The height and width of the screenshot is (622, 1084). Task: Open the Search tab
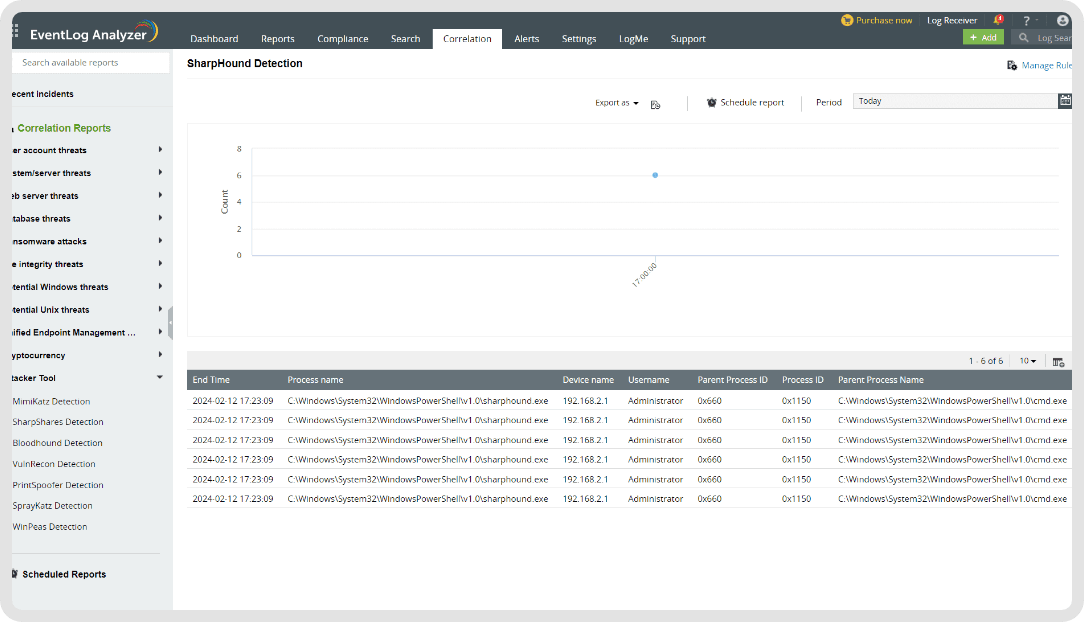tap(406, 39)
